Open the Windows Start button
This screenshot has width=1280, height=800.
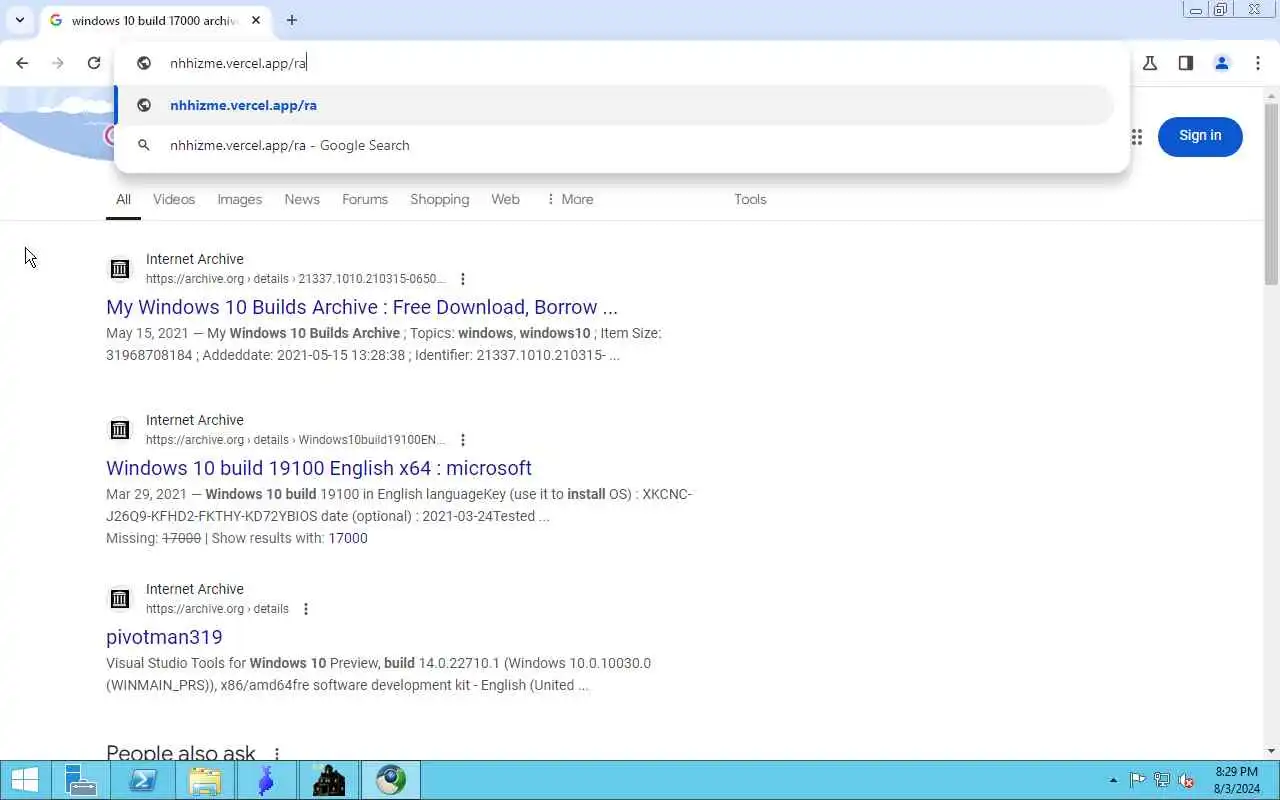(25, 780)
